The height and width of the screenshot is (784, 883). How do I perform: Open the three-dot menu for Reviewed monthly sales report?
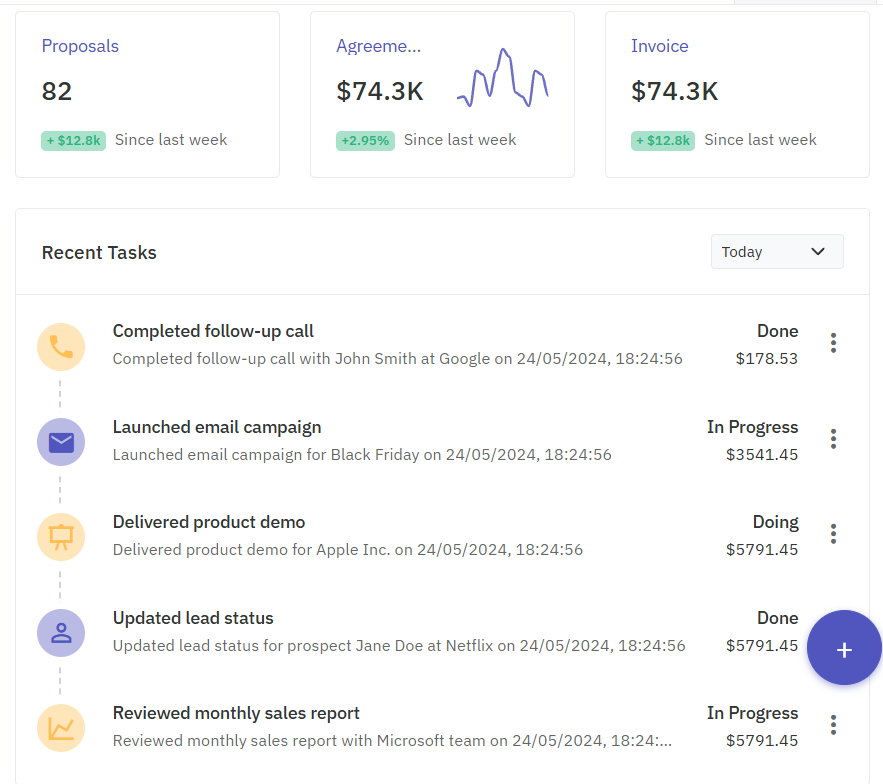(x=833, y=725)
